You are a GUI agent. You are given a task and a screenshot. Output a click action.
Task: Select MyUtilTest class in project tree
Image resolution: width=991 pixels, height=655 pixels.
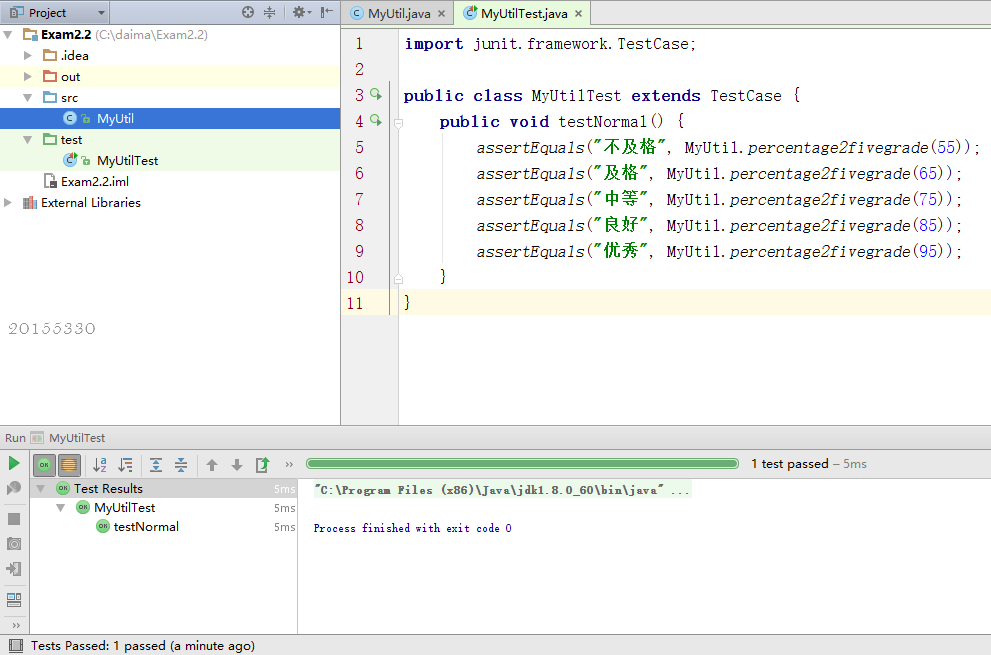point(170,161)
